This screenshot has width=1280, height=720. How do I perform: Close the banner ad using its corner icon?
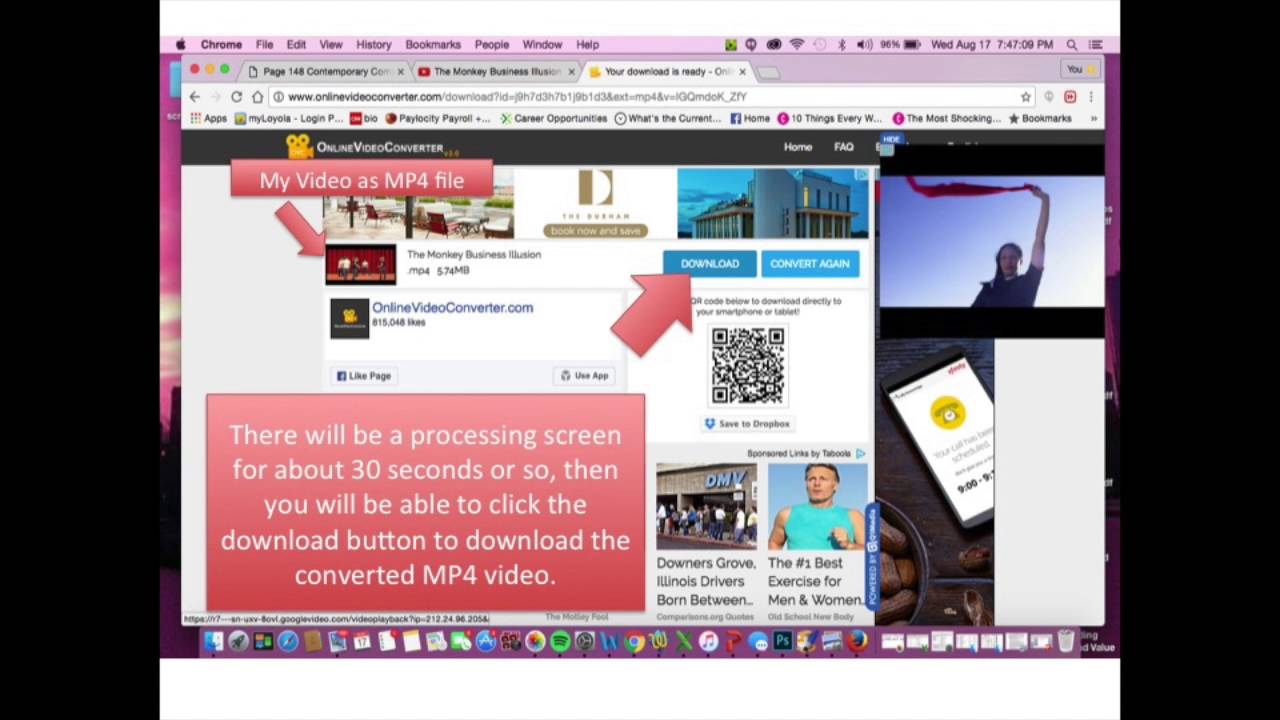pyautogui.click(x=862, y=175)
